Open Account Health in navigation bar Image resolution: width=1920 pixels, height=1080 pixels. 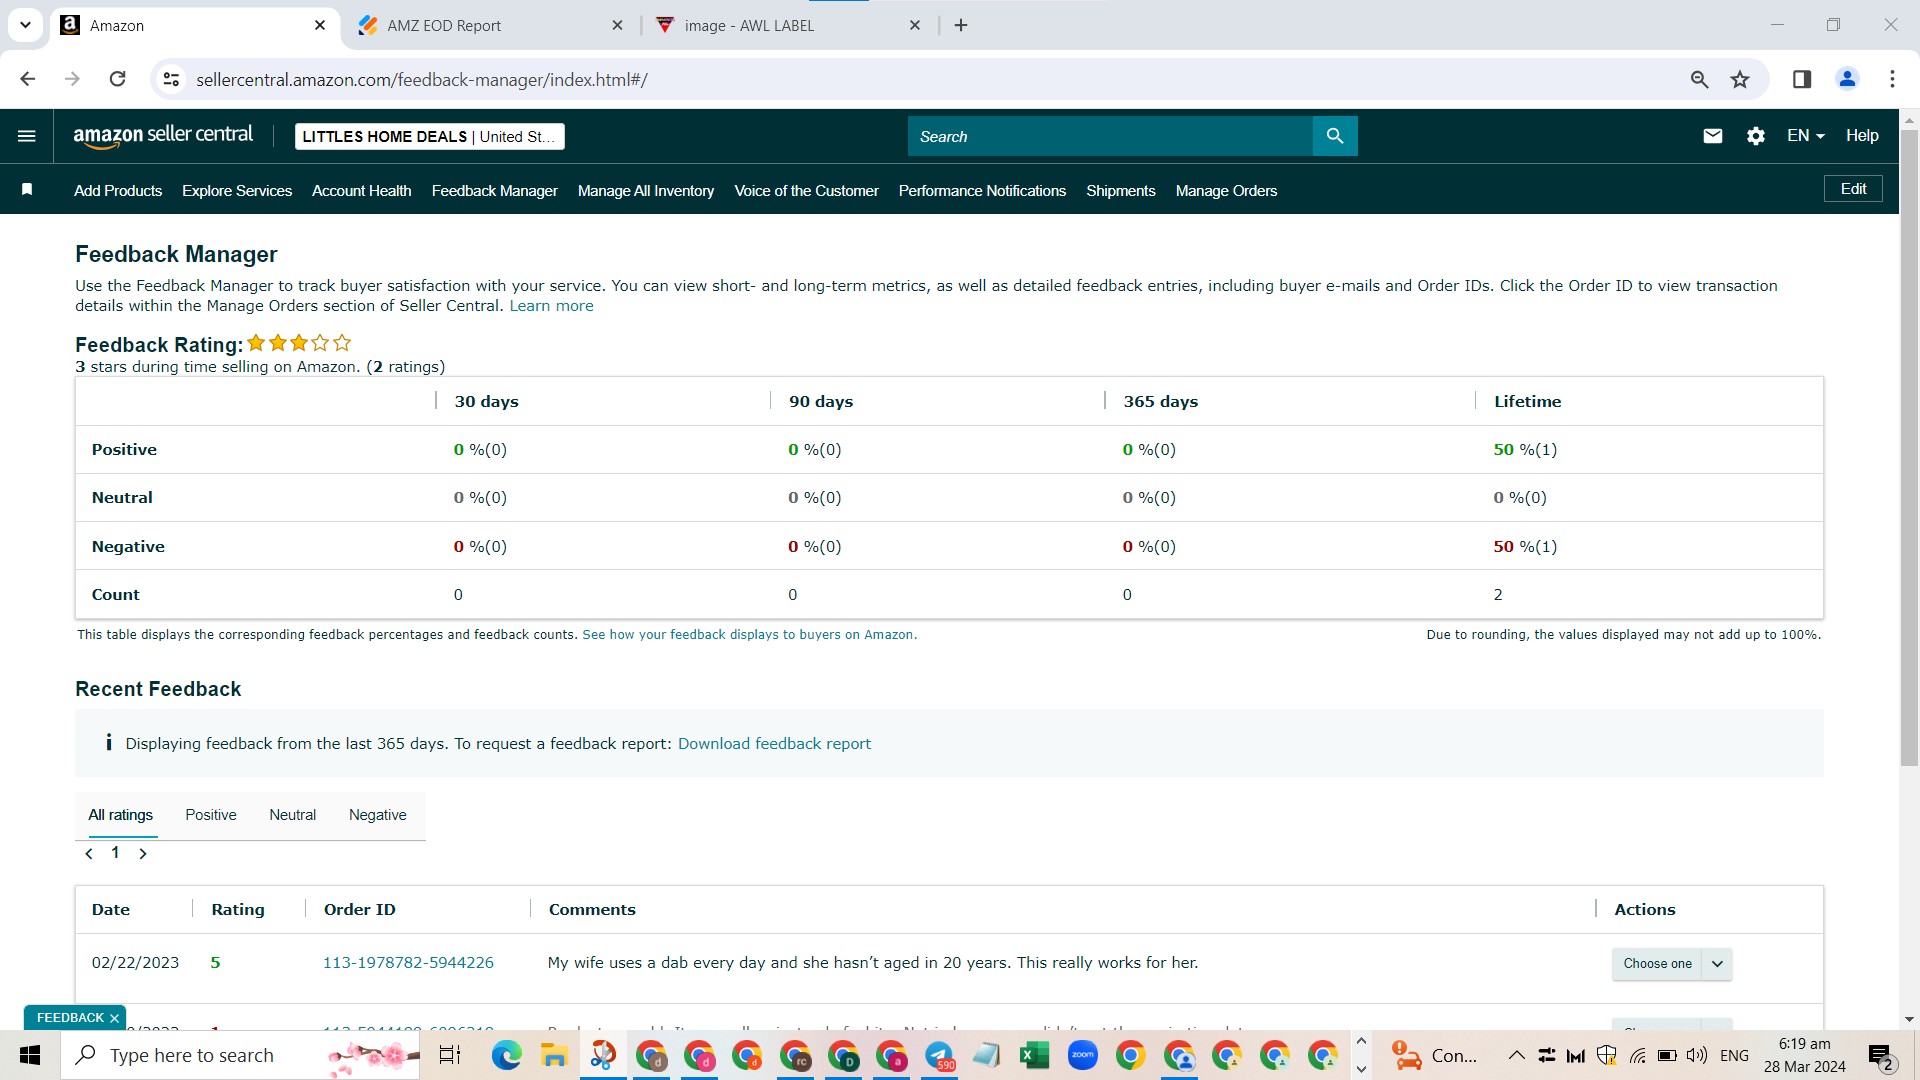click(x=362, y=191)
